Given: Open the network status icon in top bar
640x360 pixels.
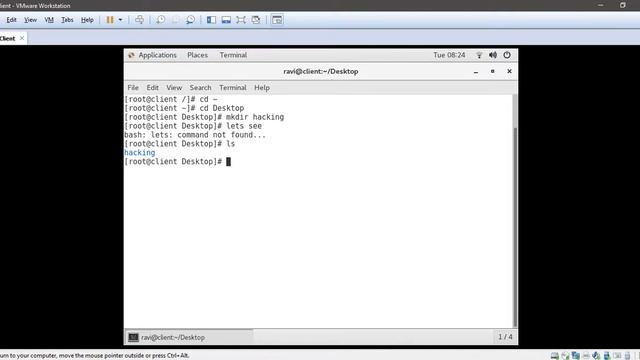Looking at the screenshot, I should pos(479,55).
